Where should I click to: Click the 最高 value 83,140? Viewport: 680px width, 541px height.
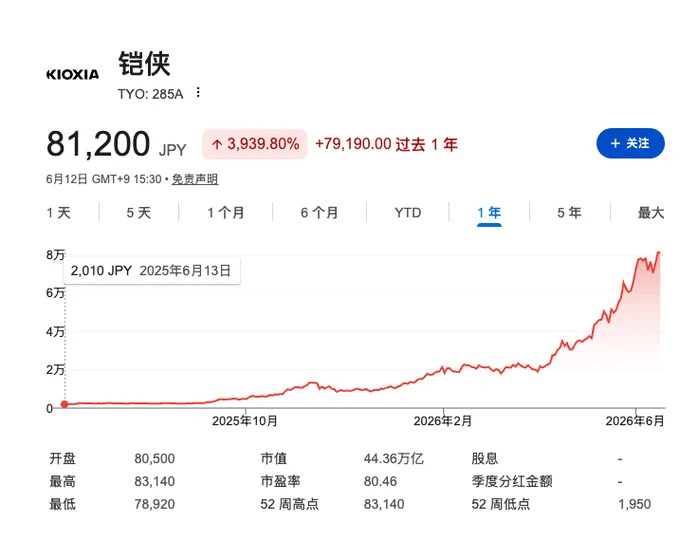click(154, 481)
